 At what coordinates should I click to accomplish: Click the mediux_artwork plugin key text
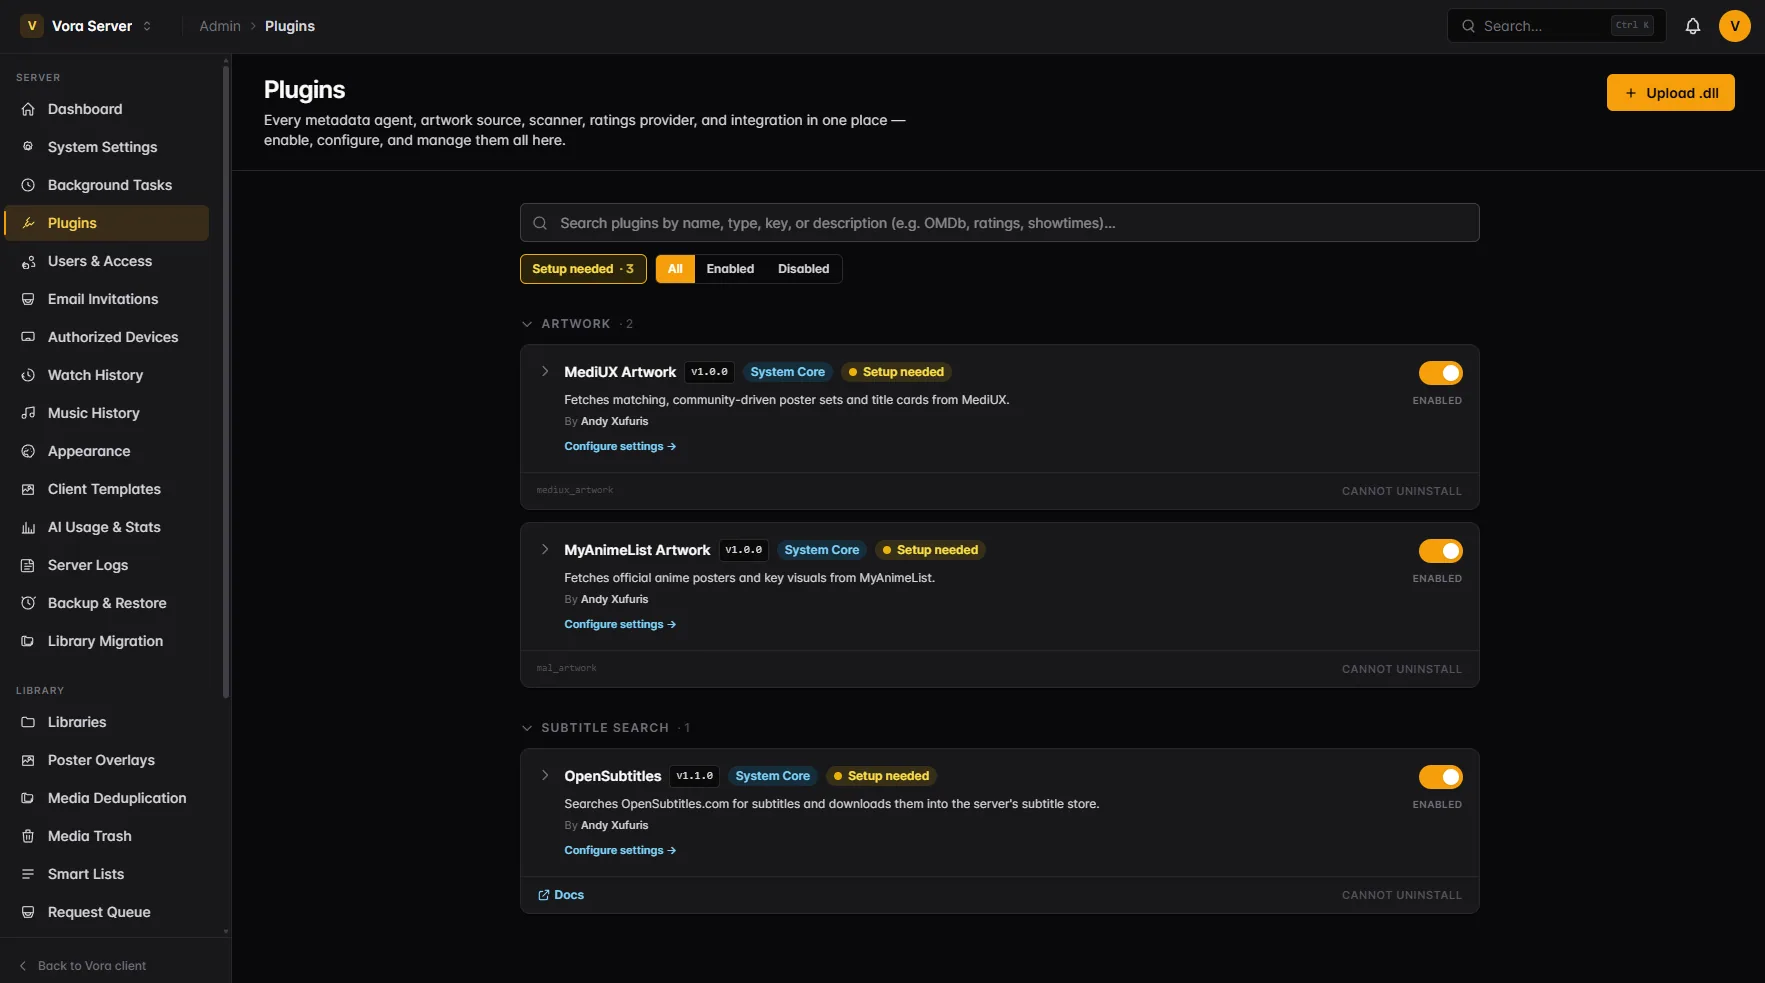coord(575,490)
